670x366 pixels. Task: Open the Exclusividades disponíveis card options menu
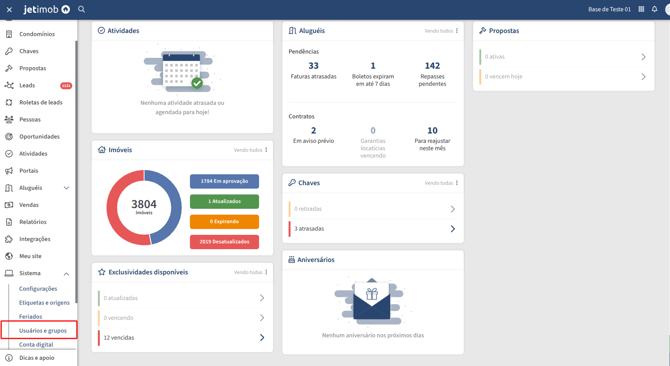click(266, 272)
